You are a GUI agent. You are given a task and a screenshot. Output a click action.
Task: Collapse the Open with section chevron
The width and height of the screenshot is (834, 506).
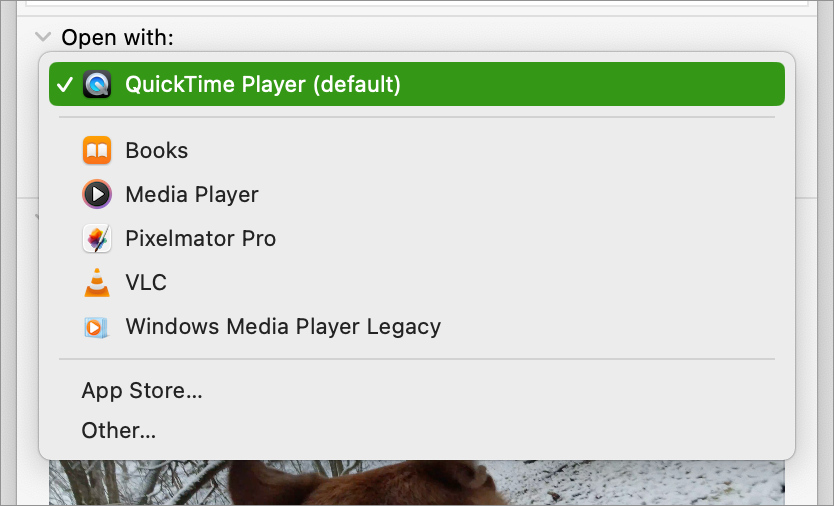43,37
